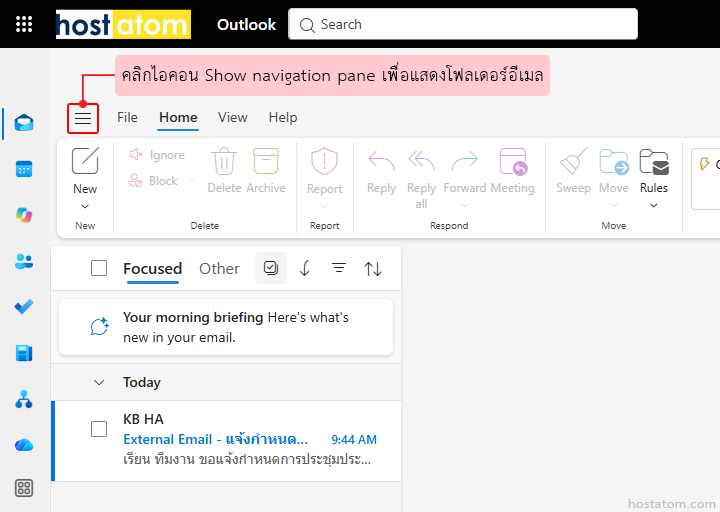Click the hostatom logo
Screen dimensions: 720x512
pos(123,24)
